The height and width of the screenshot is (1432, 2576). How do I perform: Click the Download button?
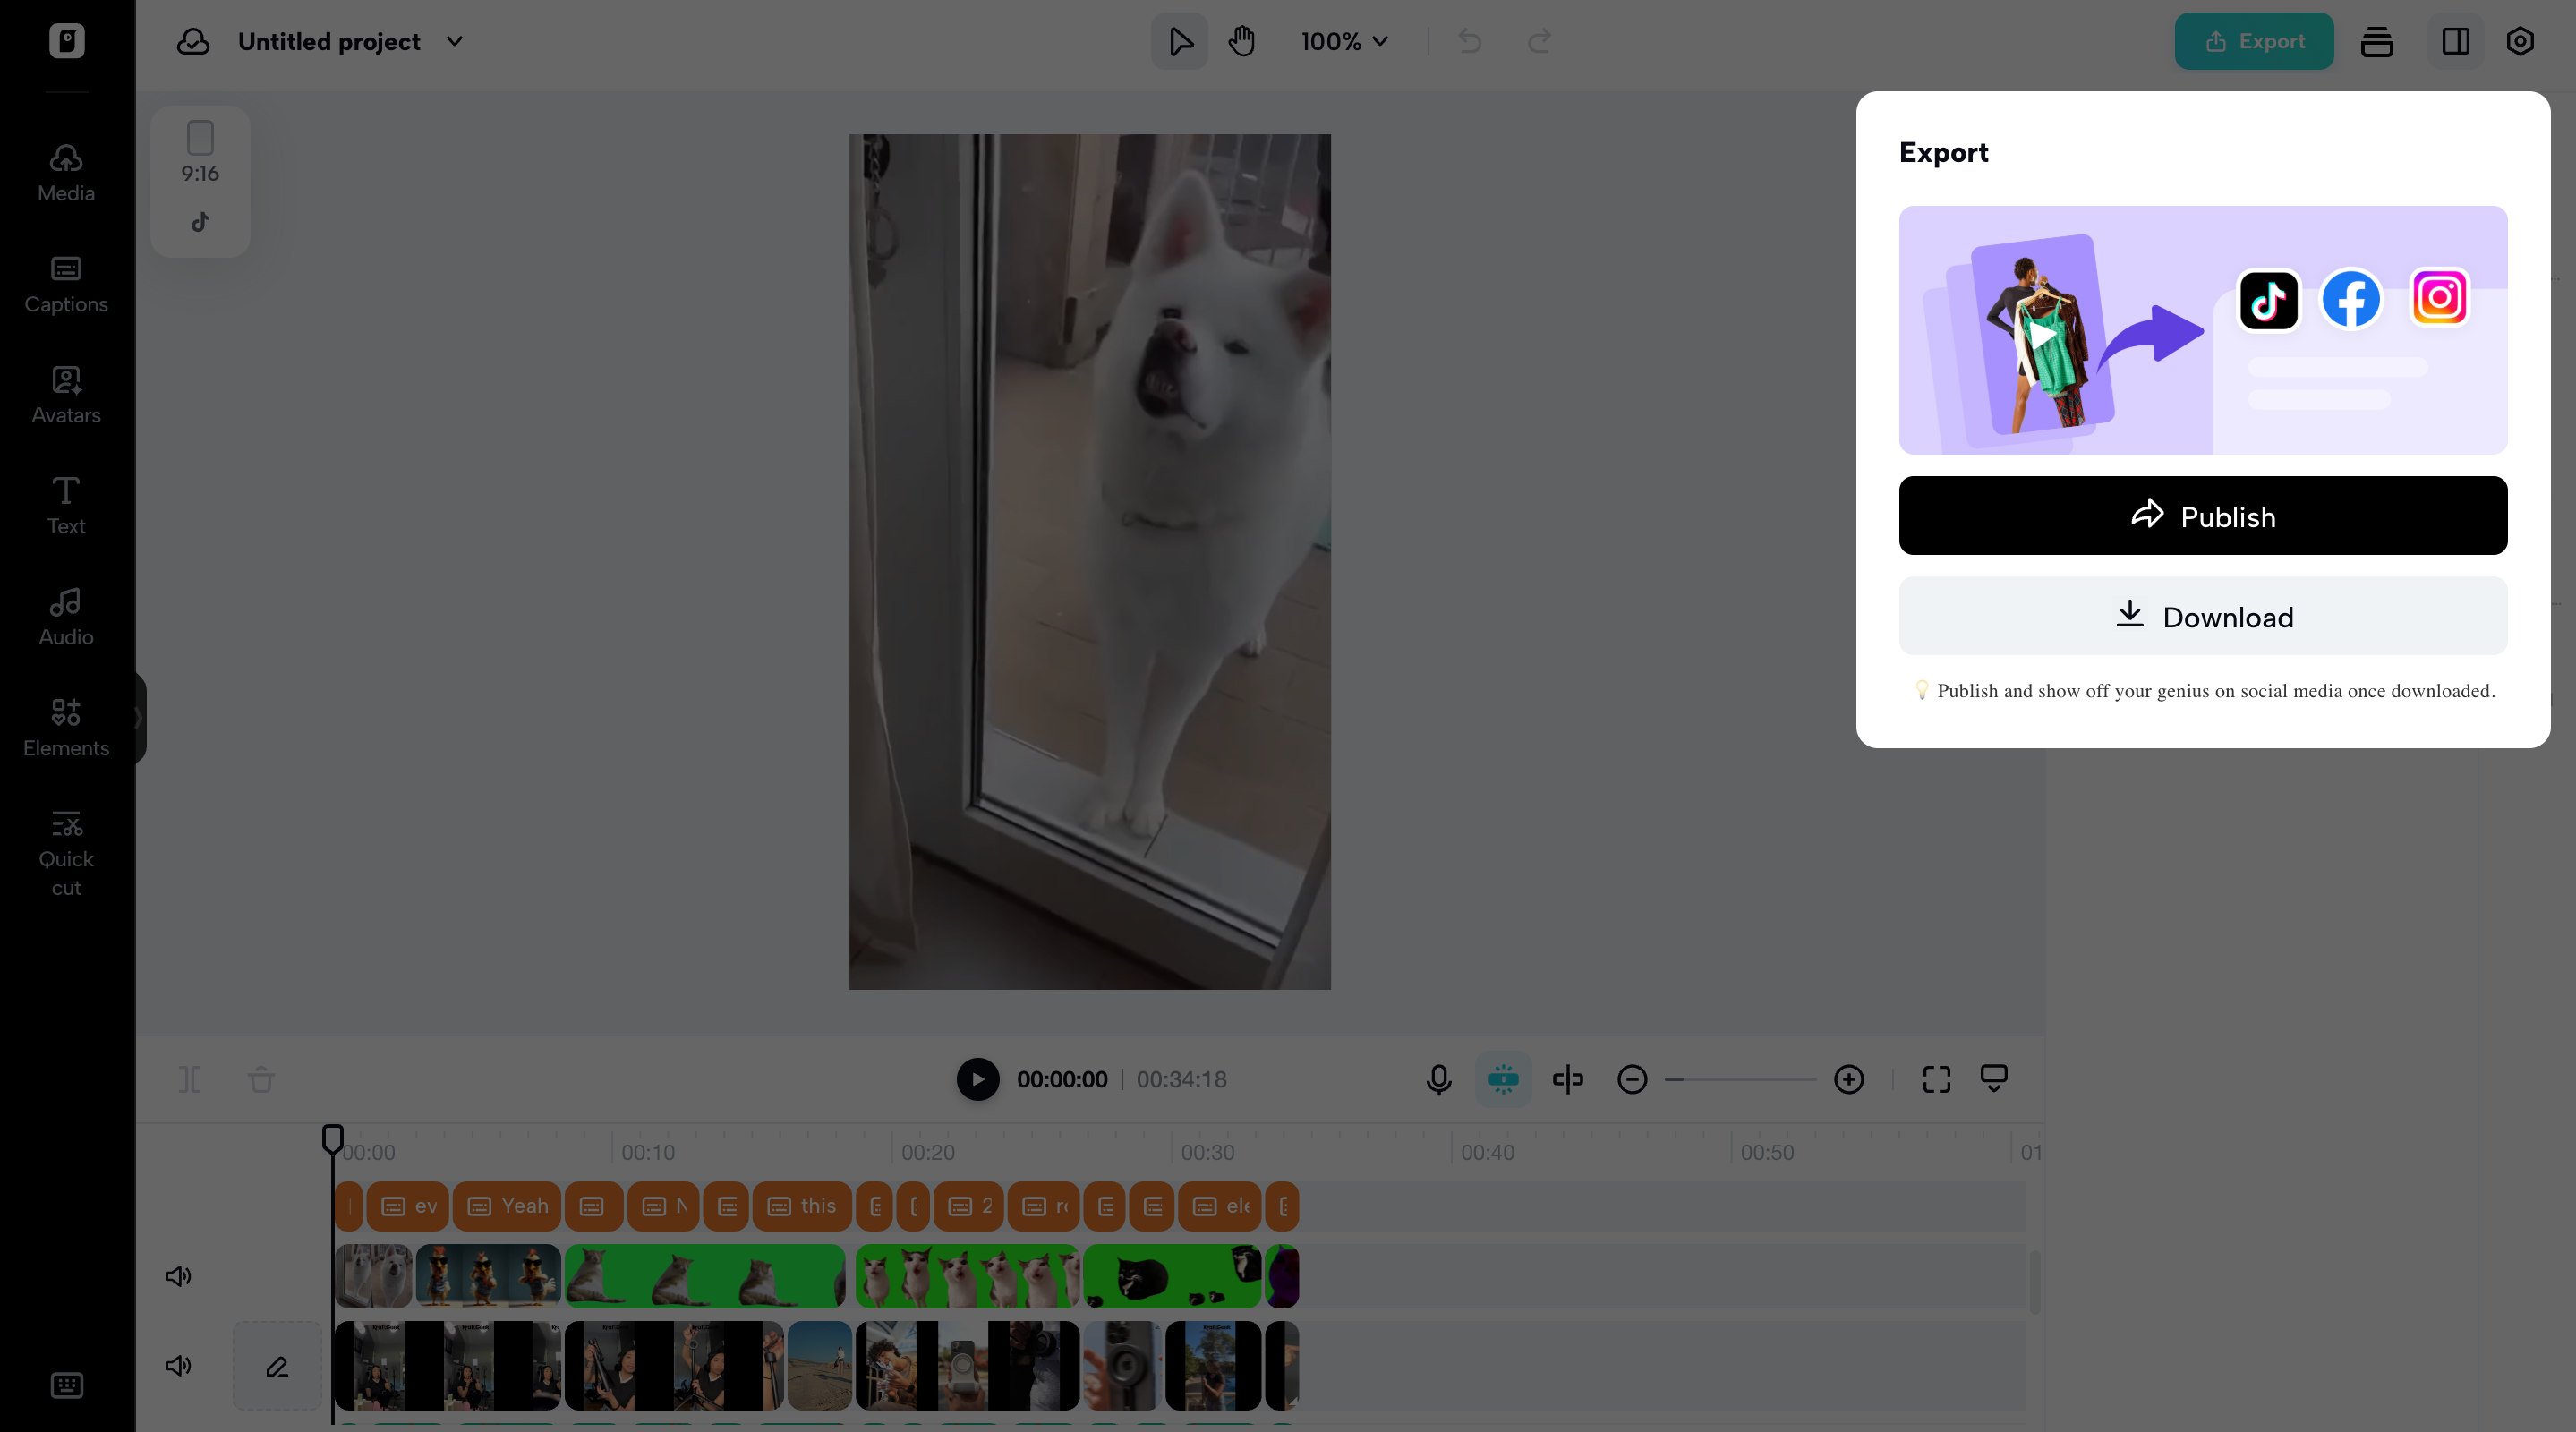point(2202,616)
